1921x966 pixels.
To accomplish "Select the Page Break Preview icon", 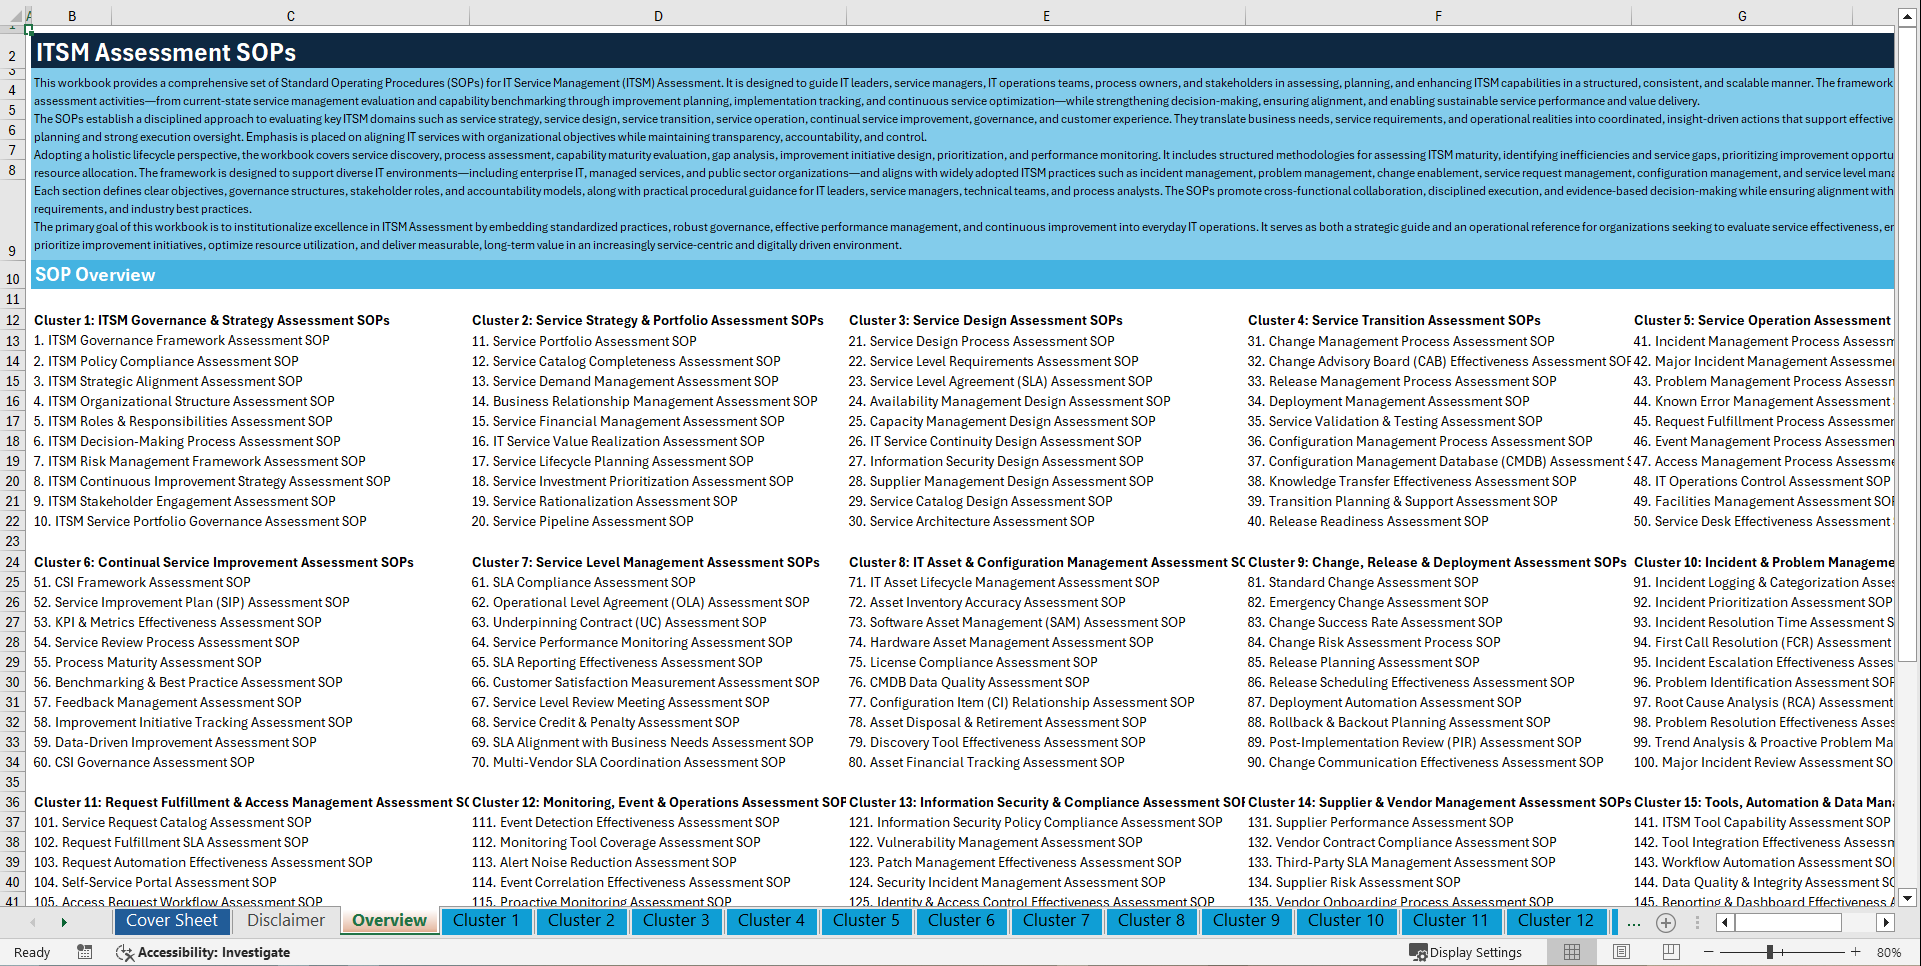I will (1671, 952).
